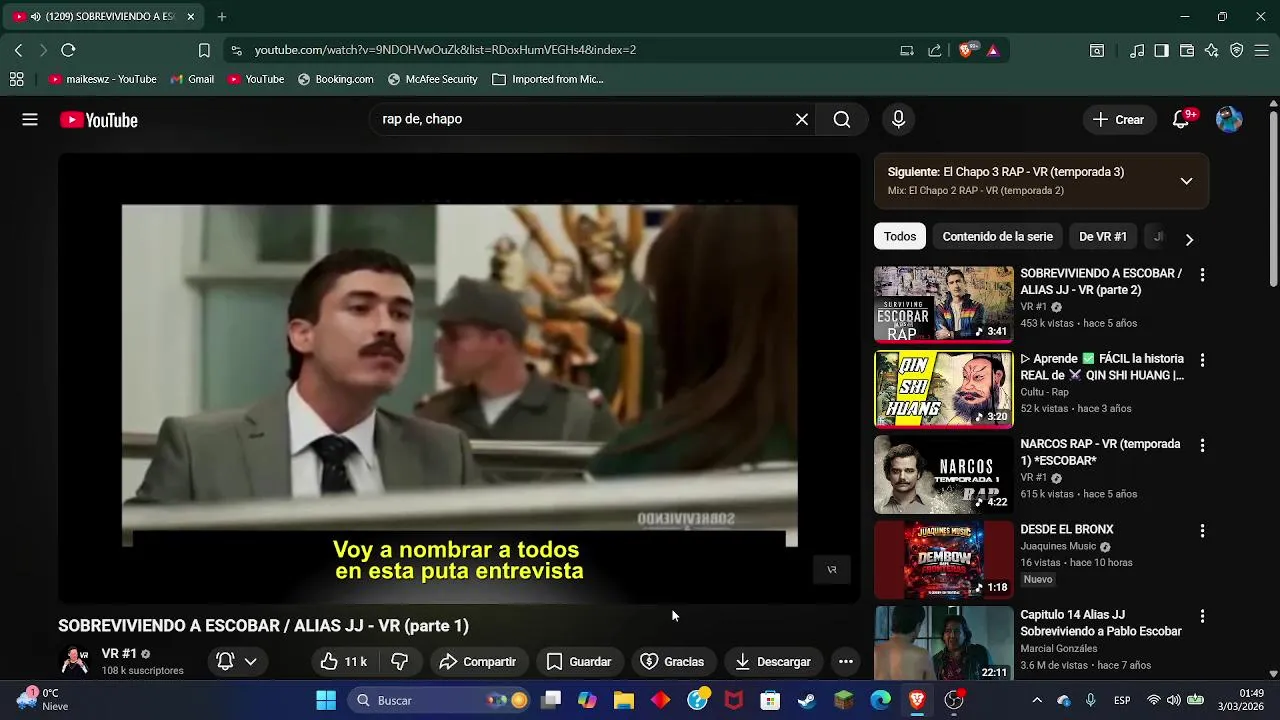The height and width of the screenshot is (720, 1280).
Task: Show hidden system tray icons
Action: coord(1037,700)
